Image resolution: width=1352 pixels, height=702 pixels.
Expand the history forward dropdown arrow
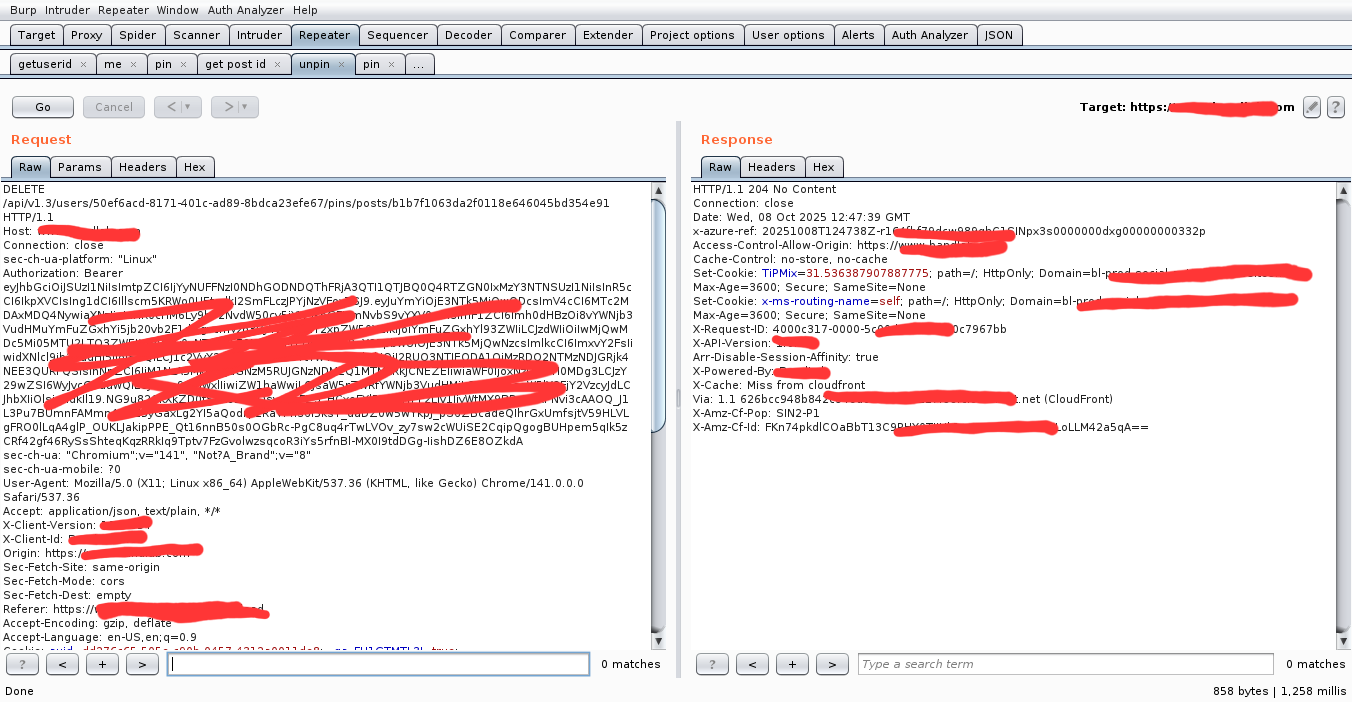click(x=245, y=107)
